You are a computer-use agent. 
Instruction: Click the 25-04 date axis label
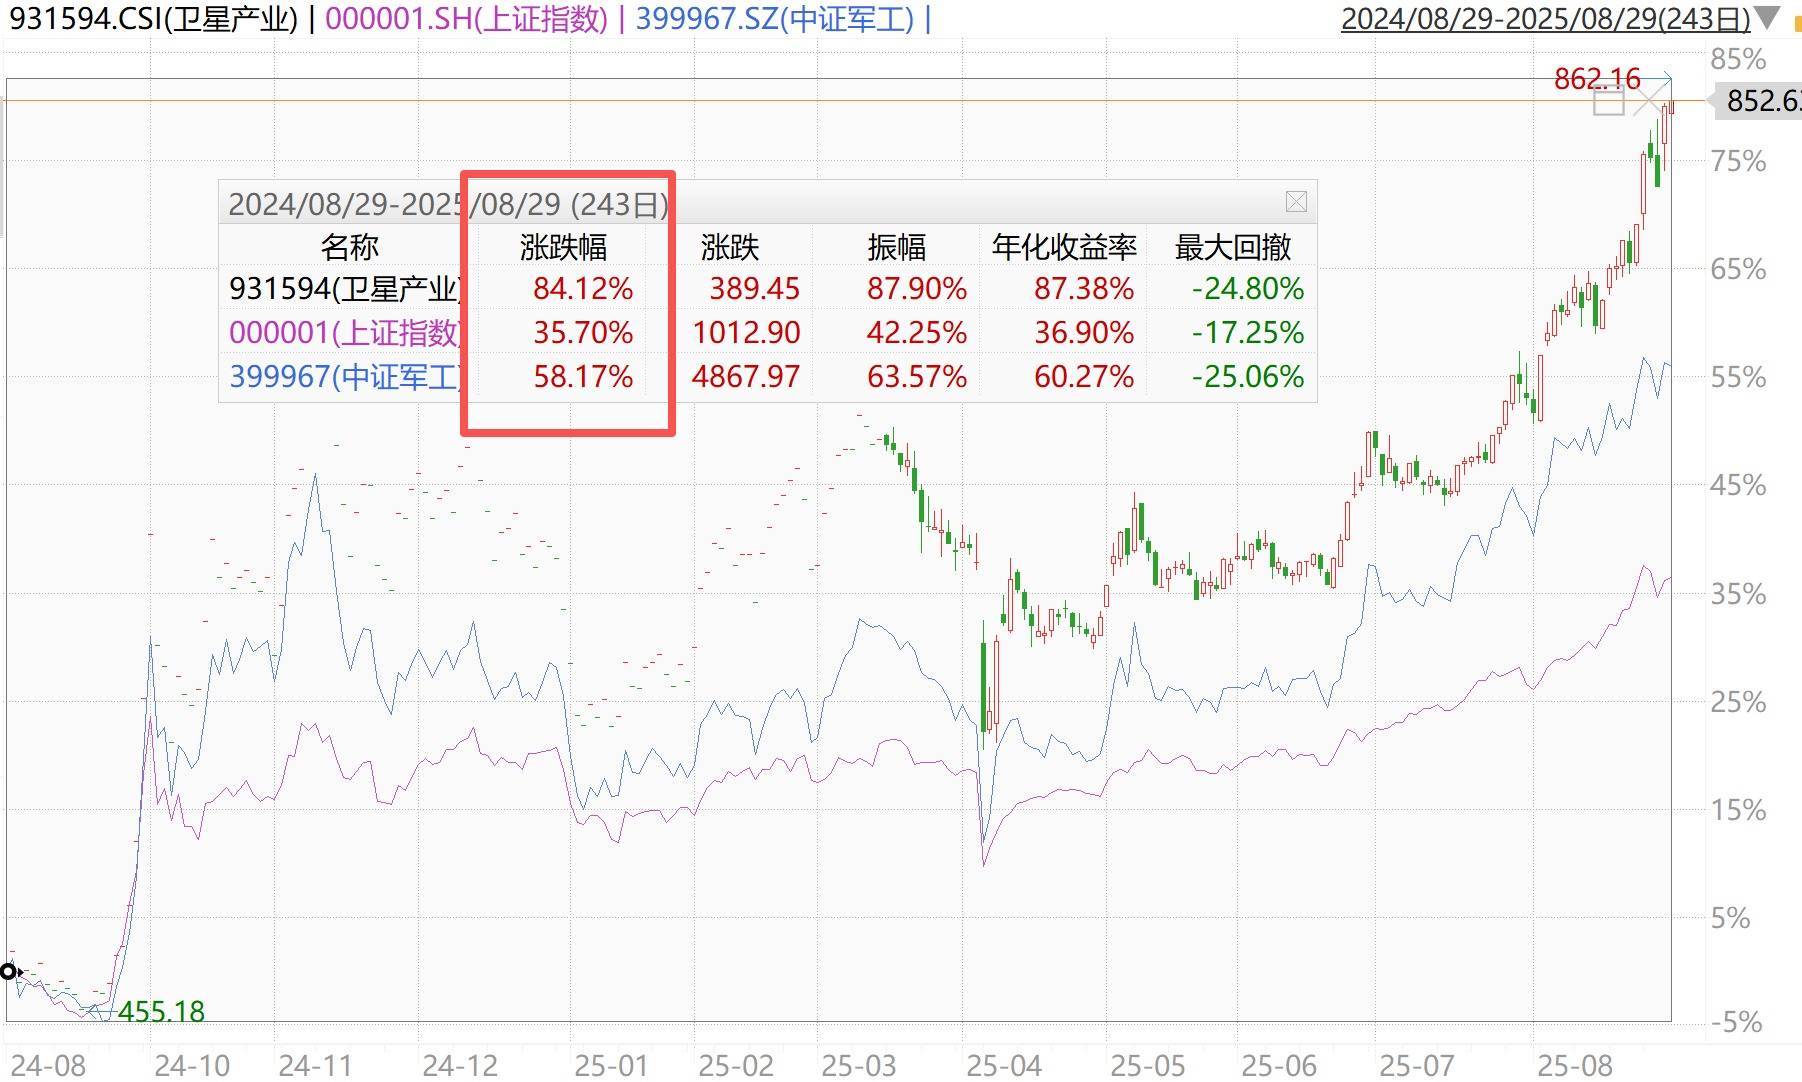(1004, 1065)
